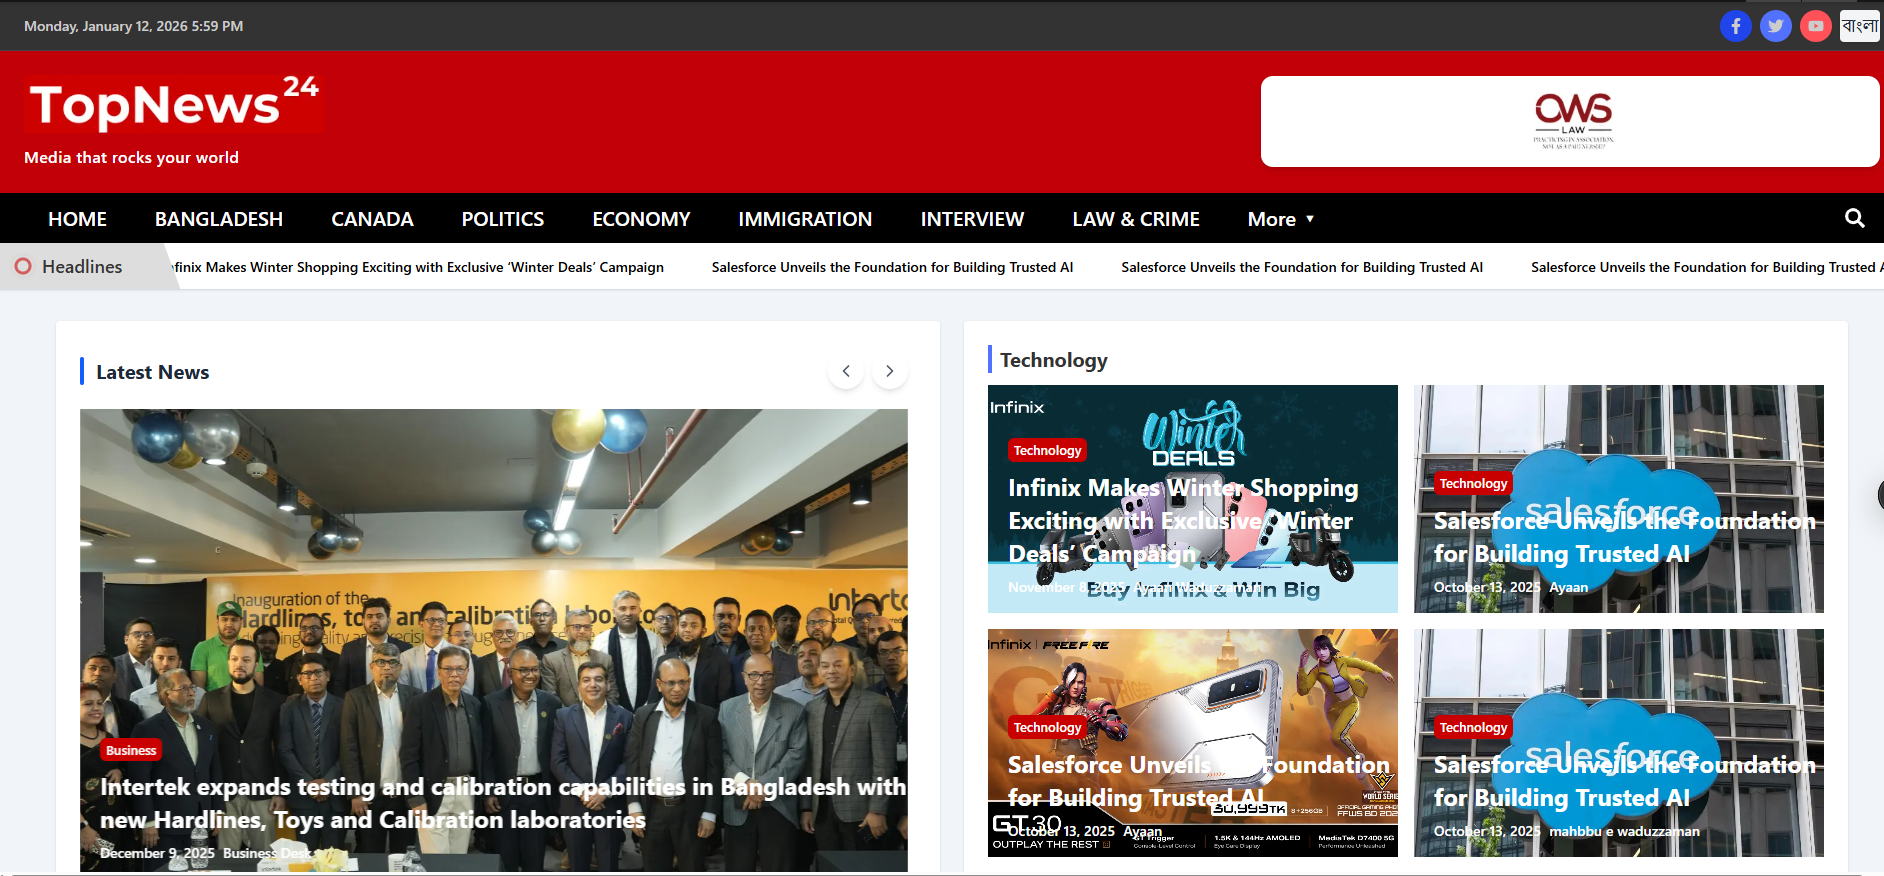Viewport: 1884px width, 876px height.
Task: Click the Ayaan author name on the top-right Salesforce card
Action: 1568,587
